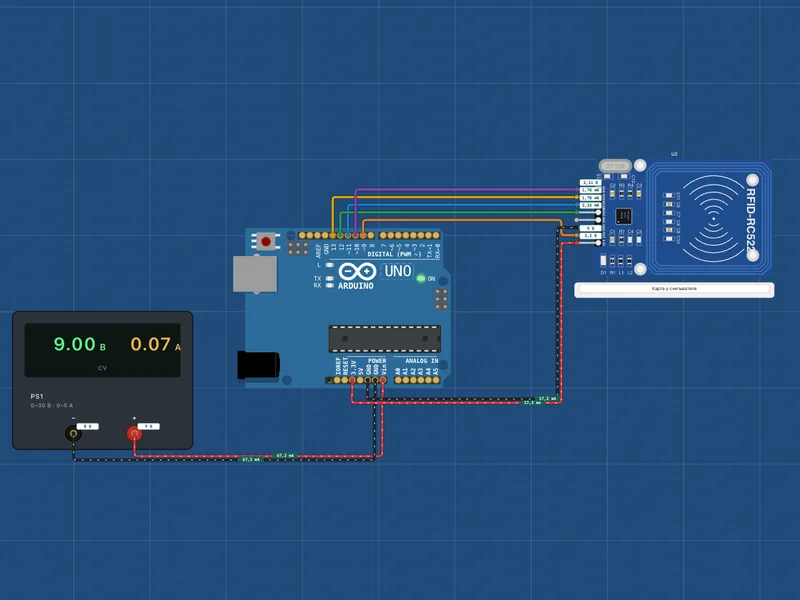Click the bottom-left mounting hole on RFID board

coord(640,268)
